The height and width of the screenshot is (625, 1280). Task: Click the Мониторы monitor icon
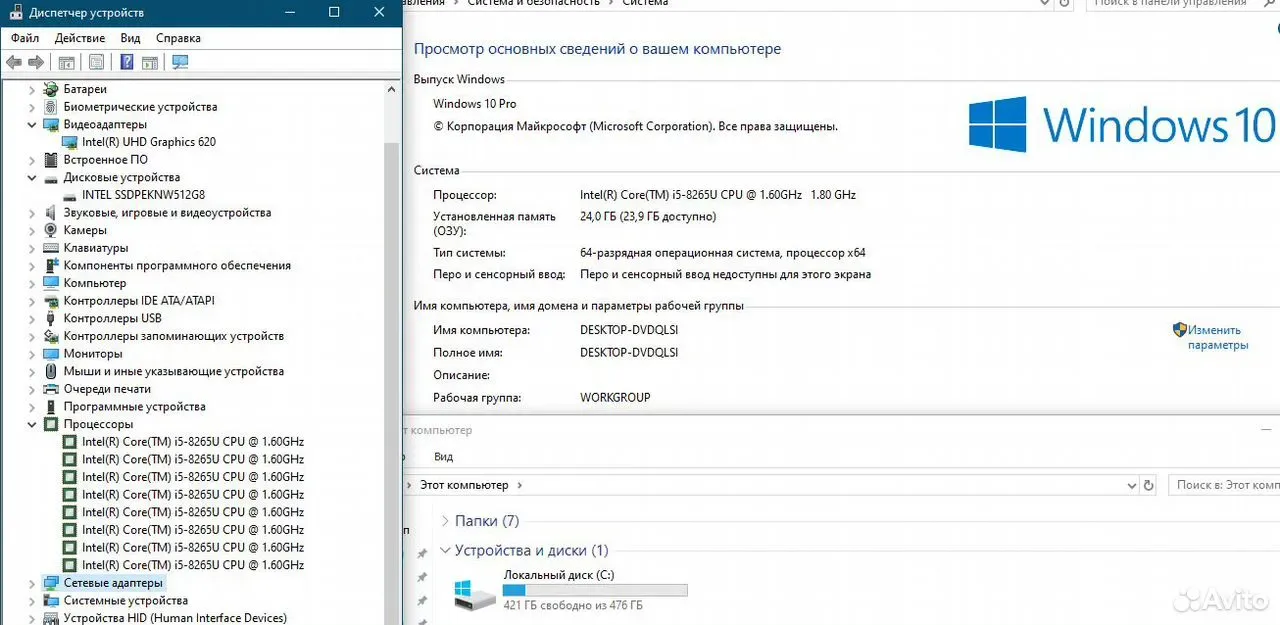(51, 354)
